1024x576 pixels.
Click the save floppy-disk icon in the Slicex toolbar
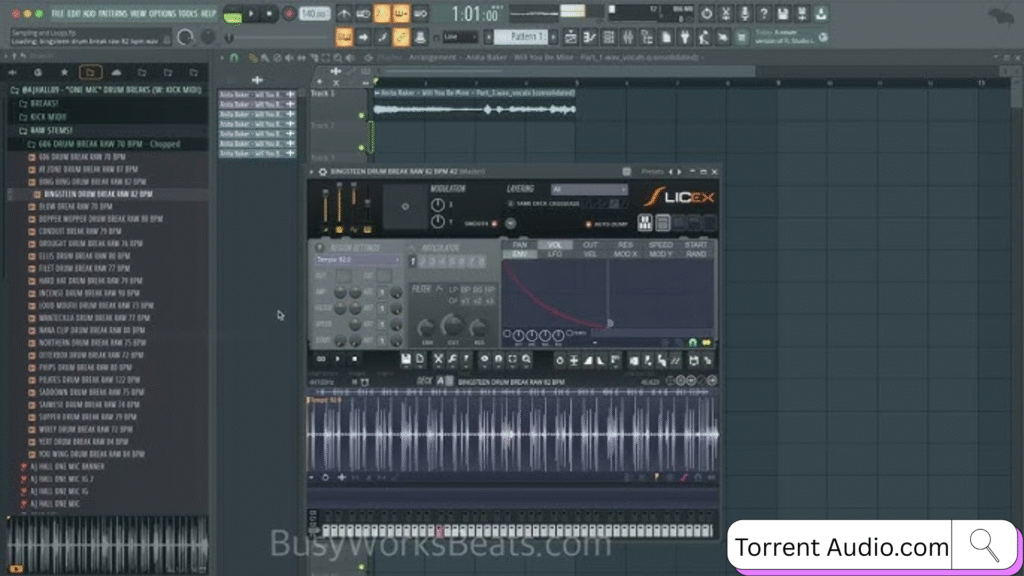tap(405, 359)
